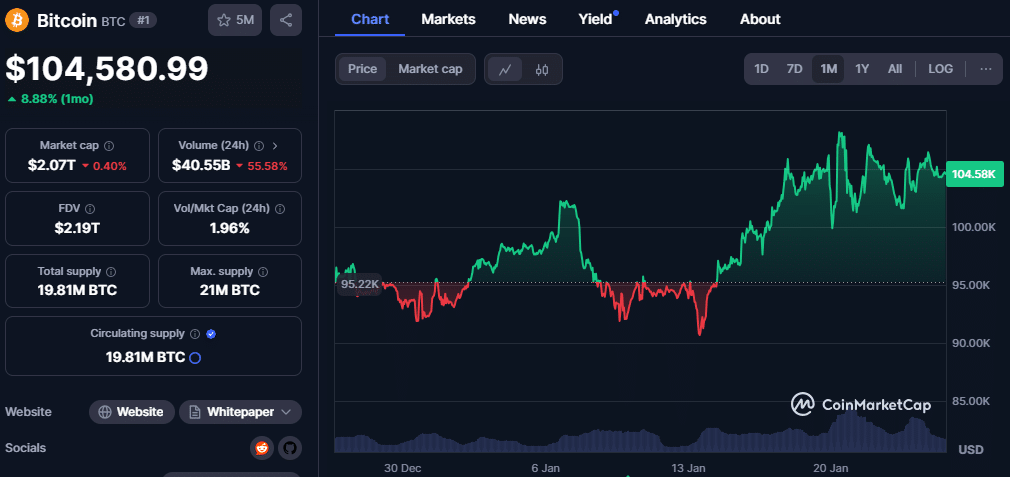Click FDV info icon
The width and height of the screenshot is (1010, 477).
(90, 209)
